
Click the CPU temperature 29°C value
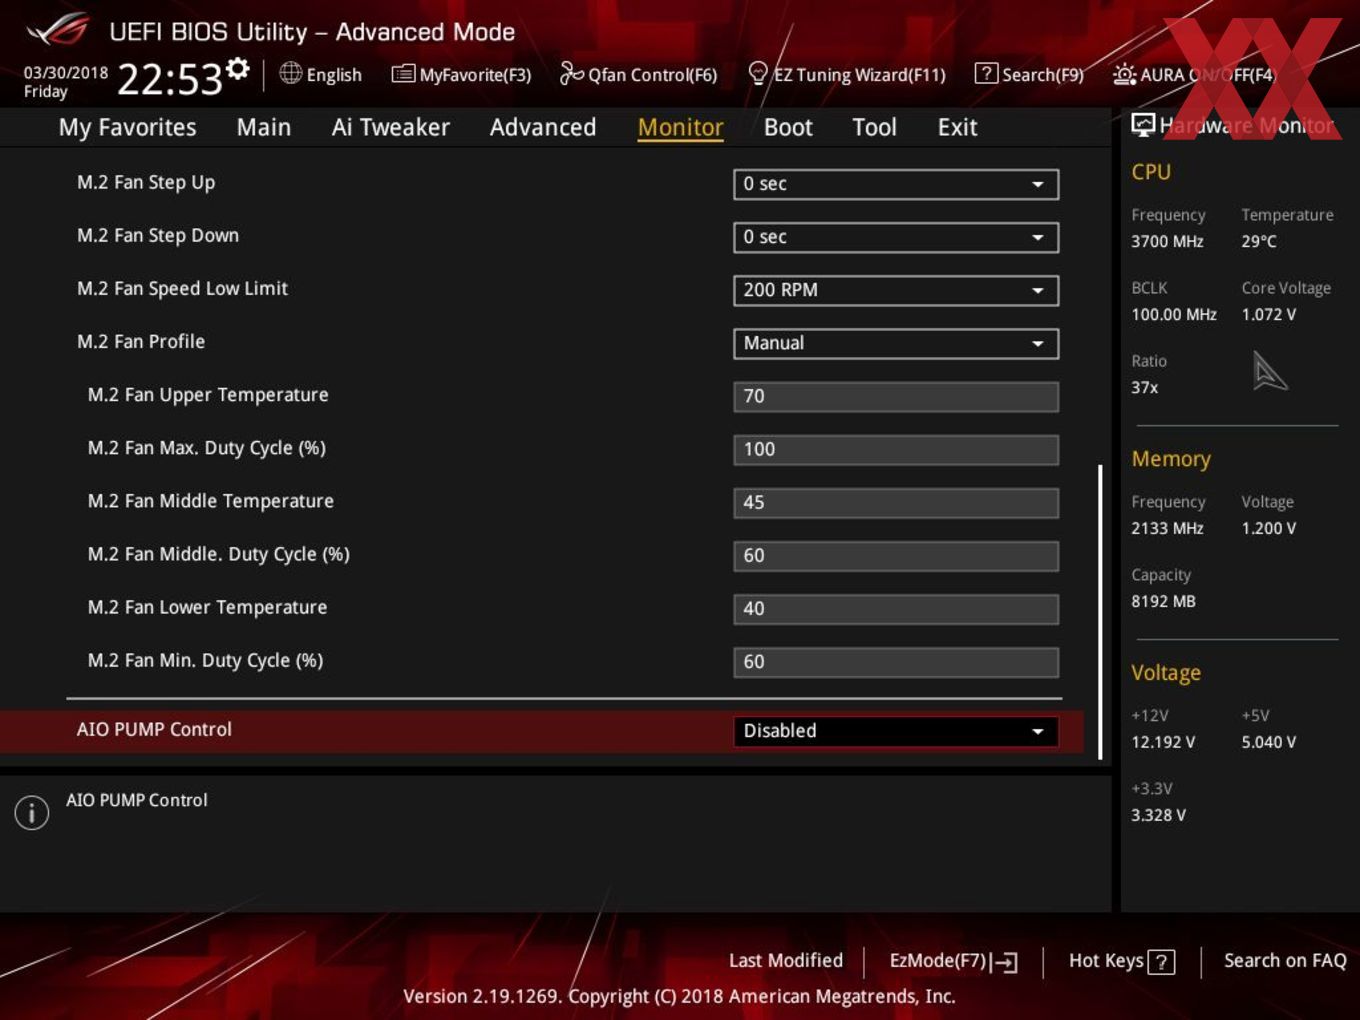[x=1259, y=241]
